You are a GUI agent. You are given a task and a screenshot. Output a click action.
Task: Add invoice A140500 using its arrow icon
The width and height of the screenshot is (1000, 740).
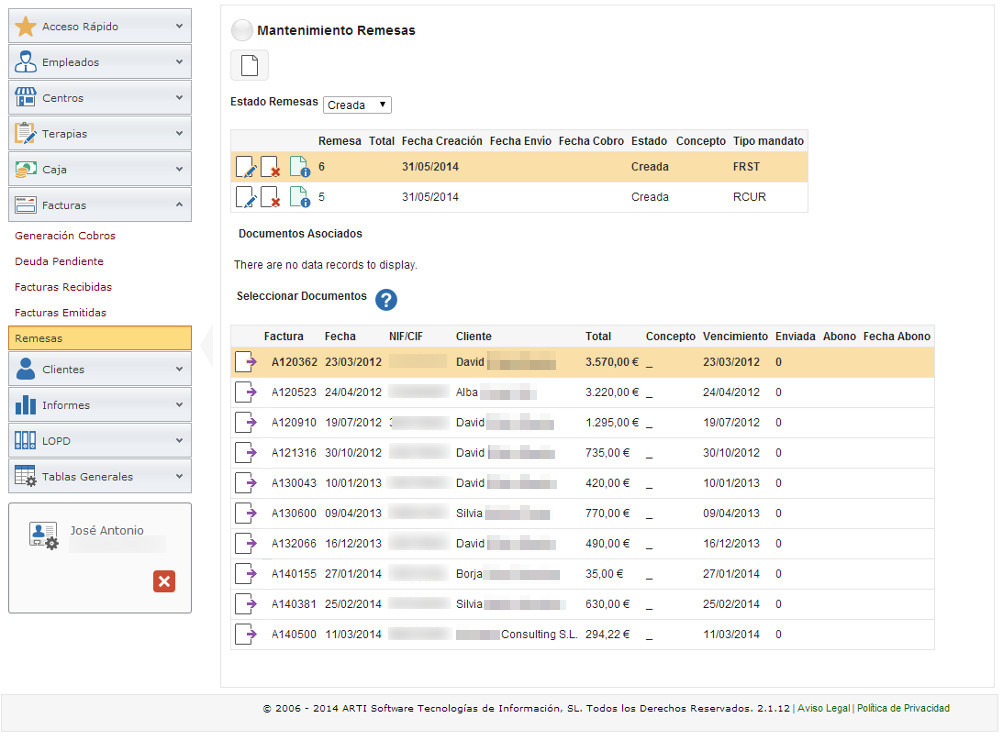click(246, 634)
